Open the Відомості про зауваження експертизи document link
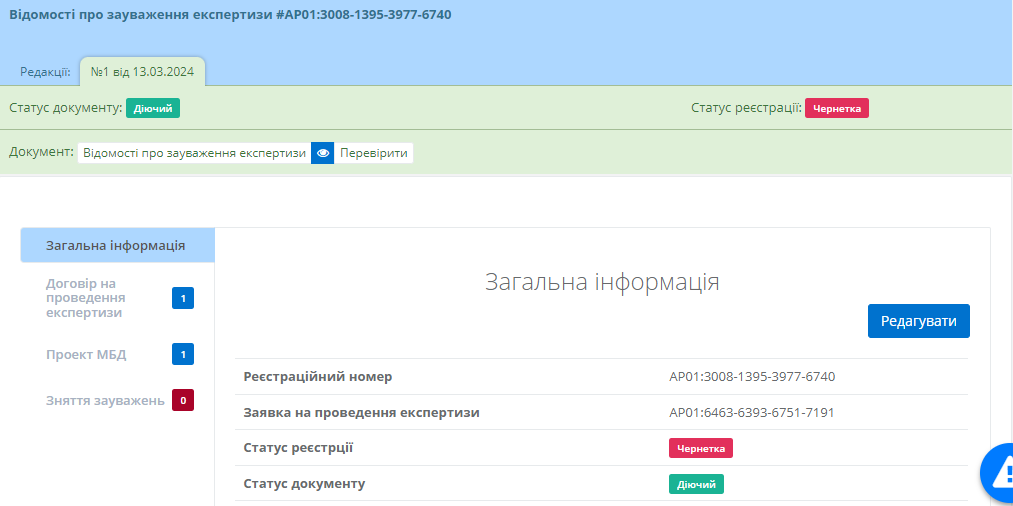Screen dimensions: 1013x506 click(194, 153)
